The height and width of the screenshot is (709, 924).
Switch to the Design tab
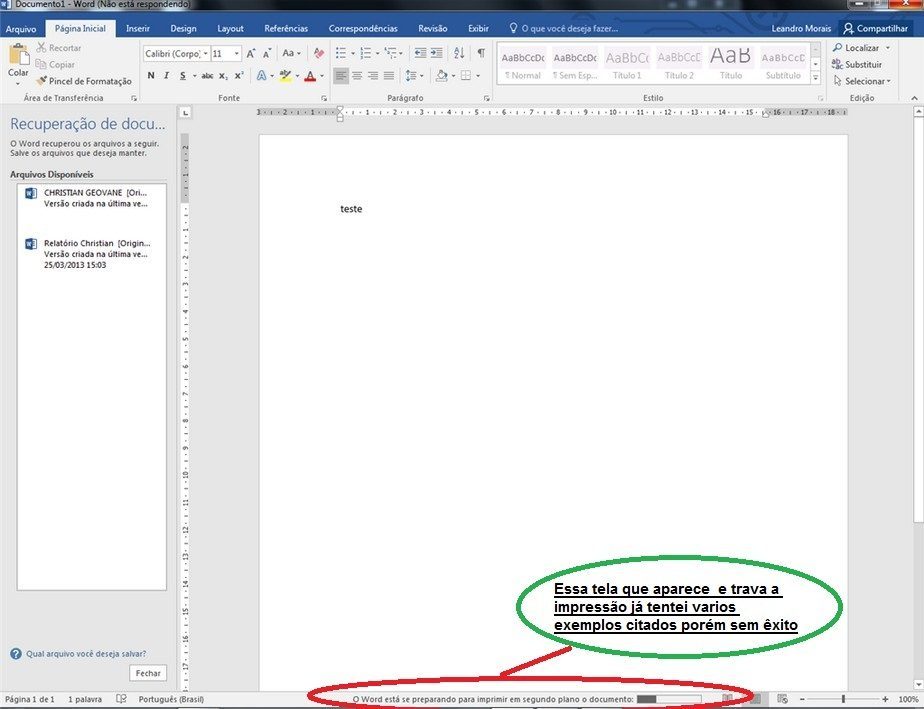pyautogui.click(x=183, y=28)
